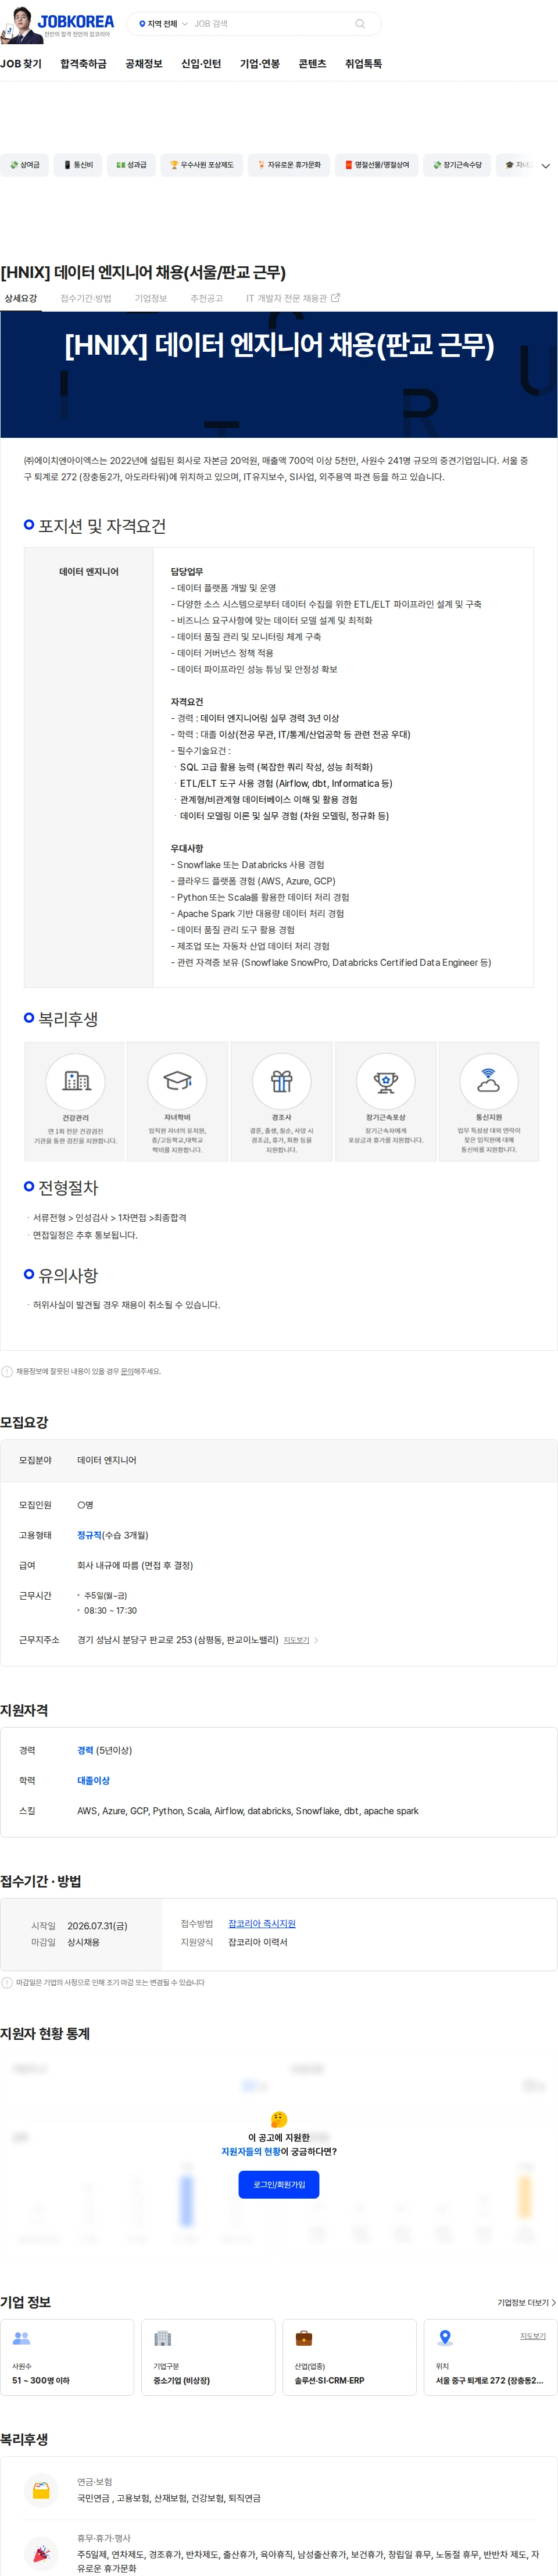Click the 산업(업종) briefcase icon

pos(304,2338)
